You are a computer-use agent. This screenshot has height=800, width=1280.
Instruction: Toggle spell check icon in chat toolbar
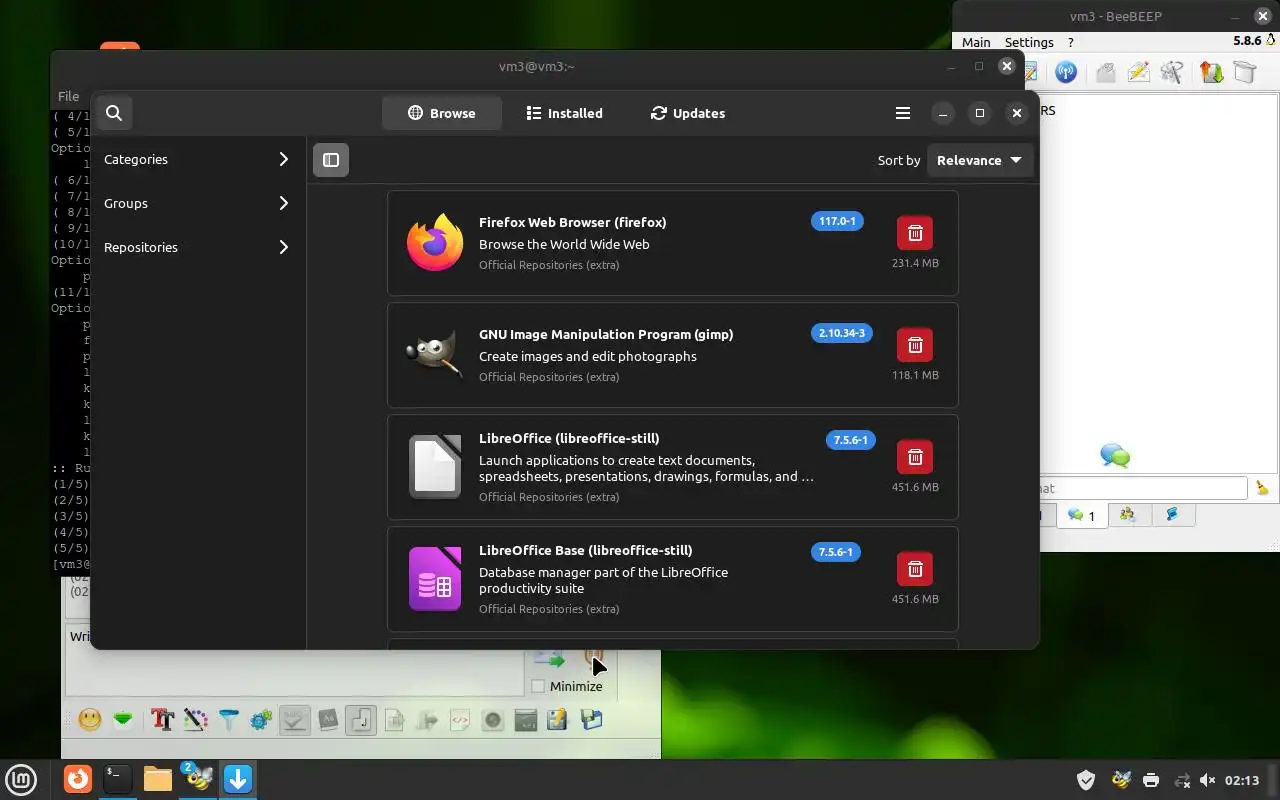click(x=294, y=719)
